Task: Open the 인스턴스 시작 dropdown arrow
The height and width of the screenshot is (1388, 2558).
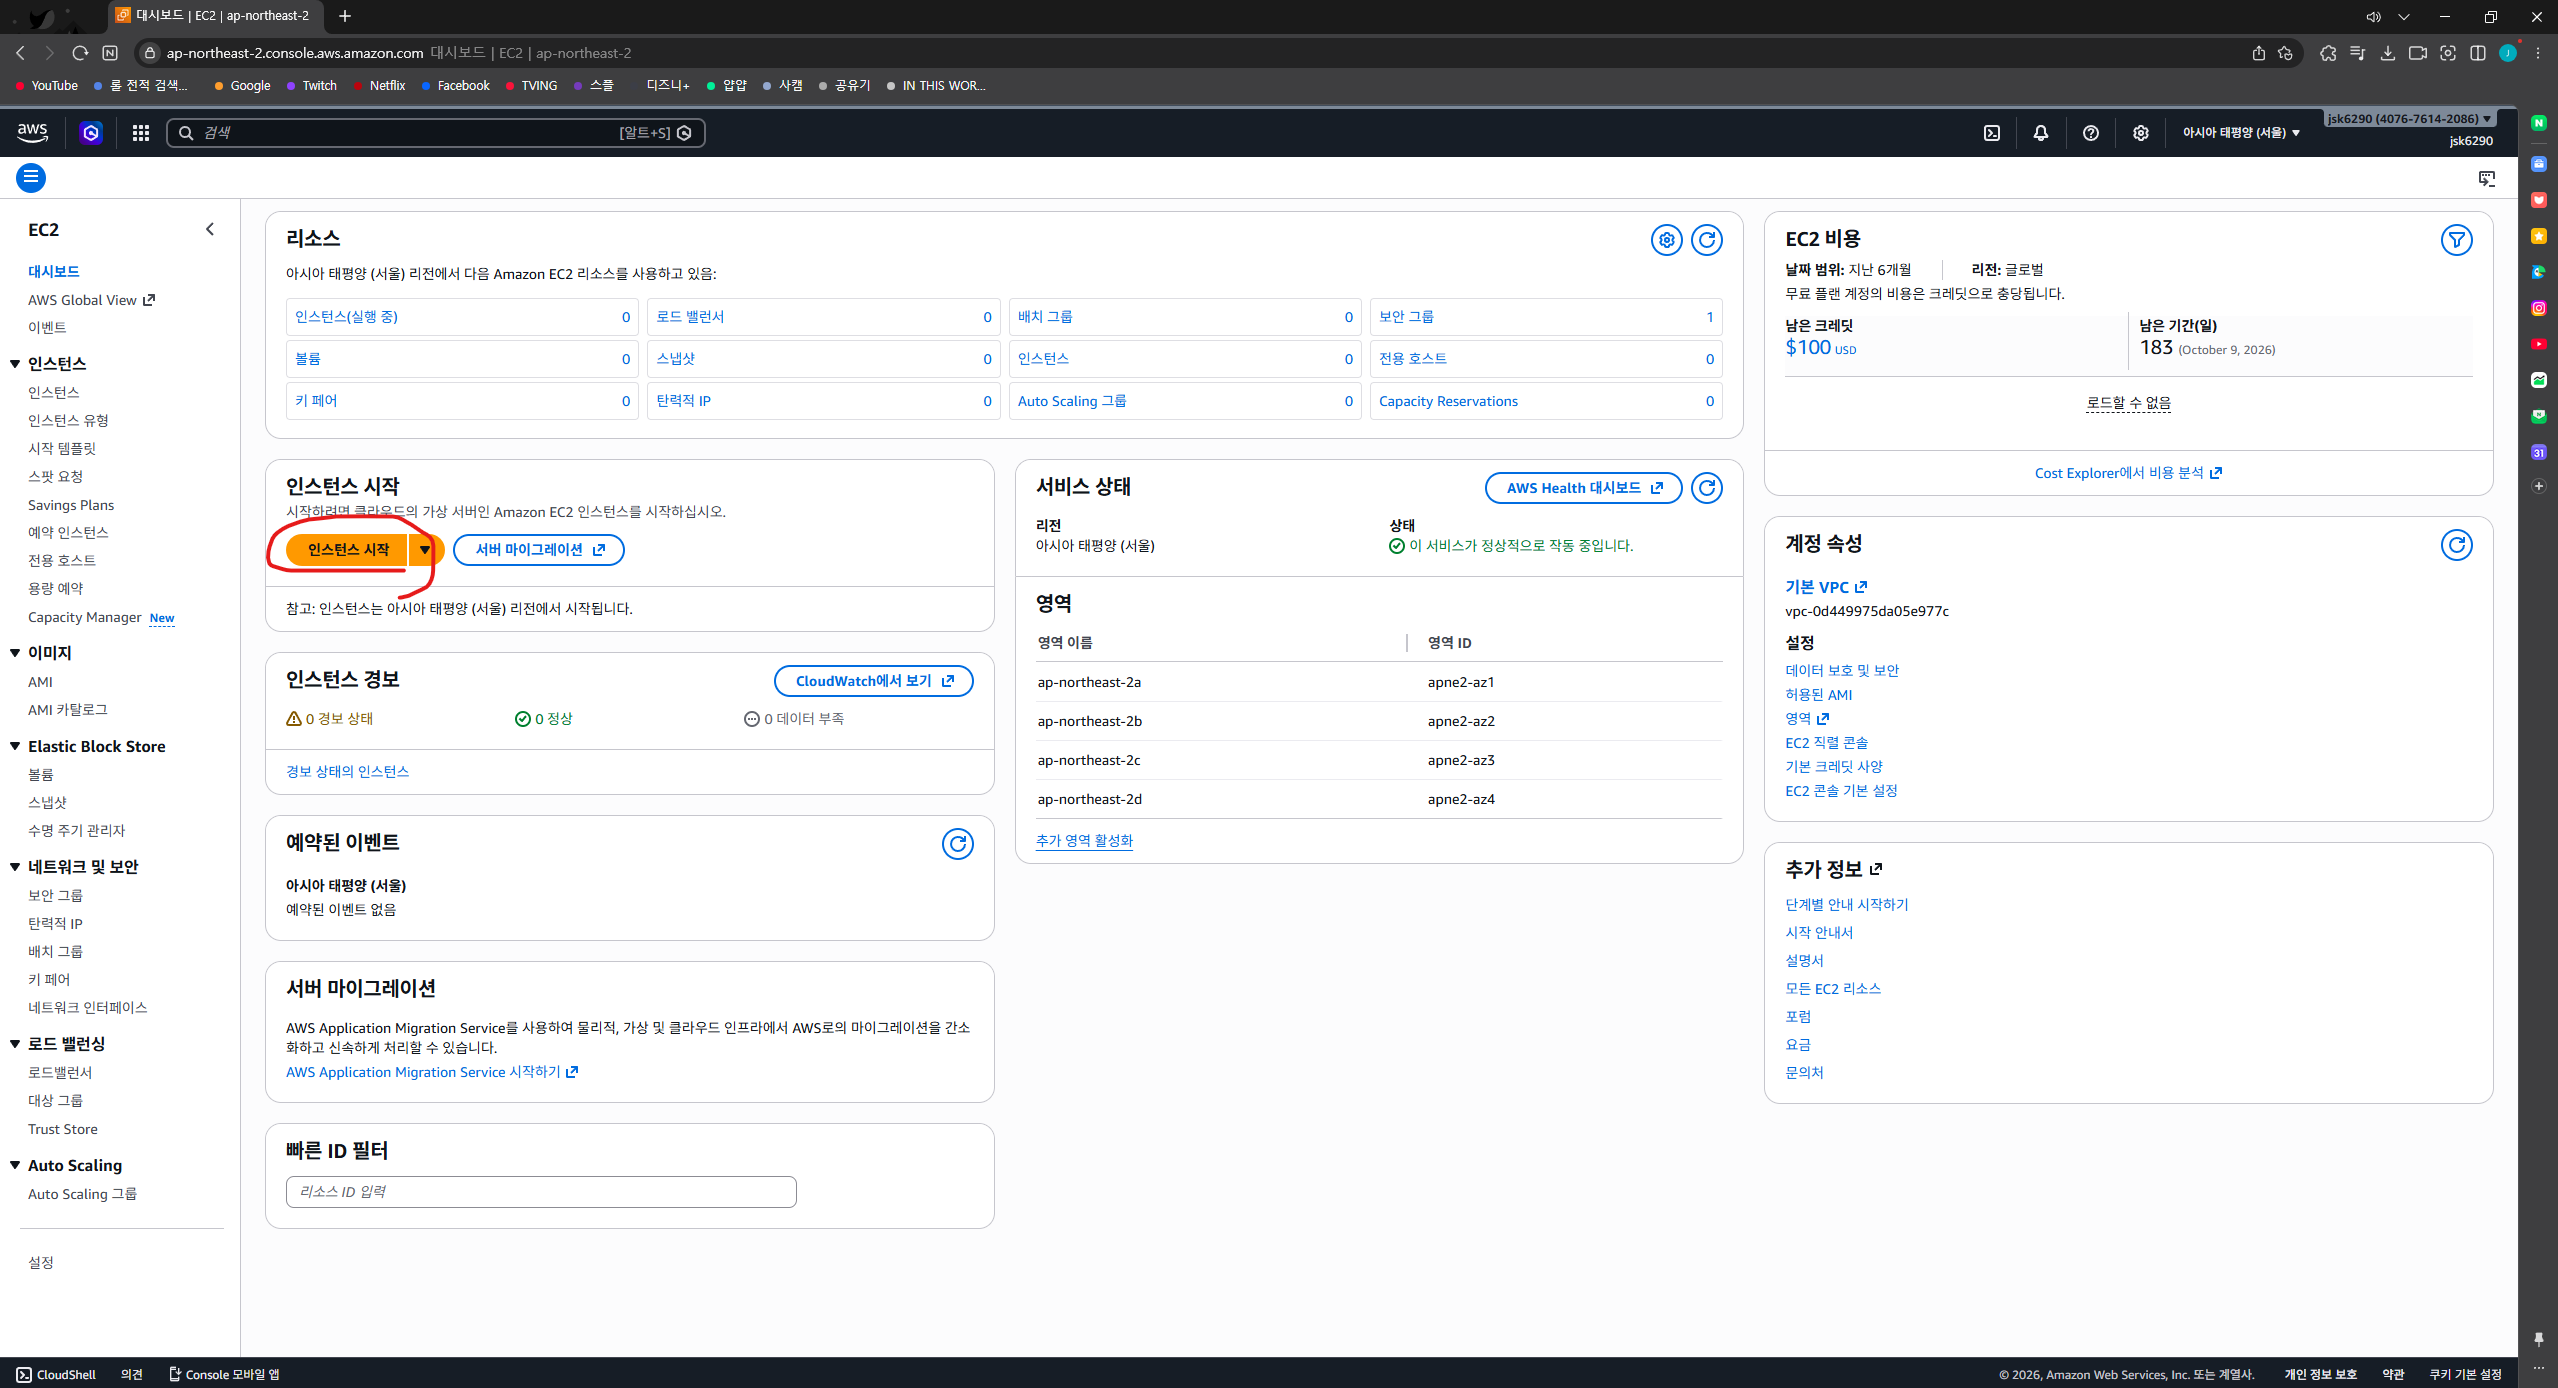Action: point(425,550)
